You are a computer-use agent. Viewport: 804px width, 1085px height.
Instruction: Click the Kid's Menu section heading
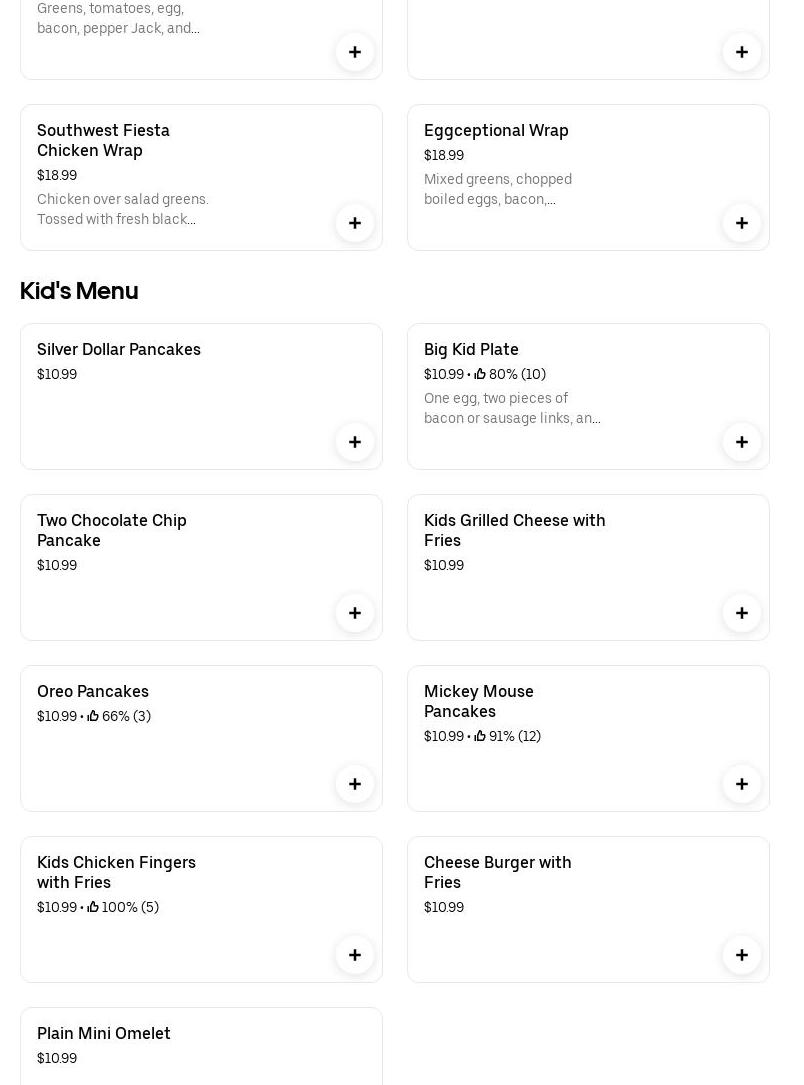79,291
